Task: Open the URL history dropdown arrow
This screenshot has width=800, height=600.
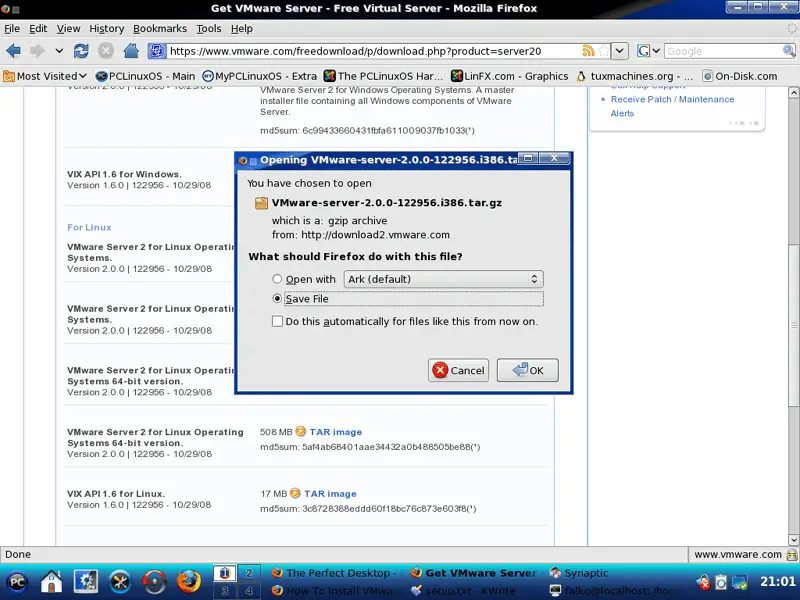Action: point(619,50)
